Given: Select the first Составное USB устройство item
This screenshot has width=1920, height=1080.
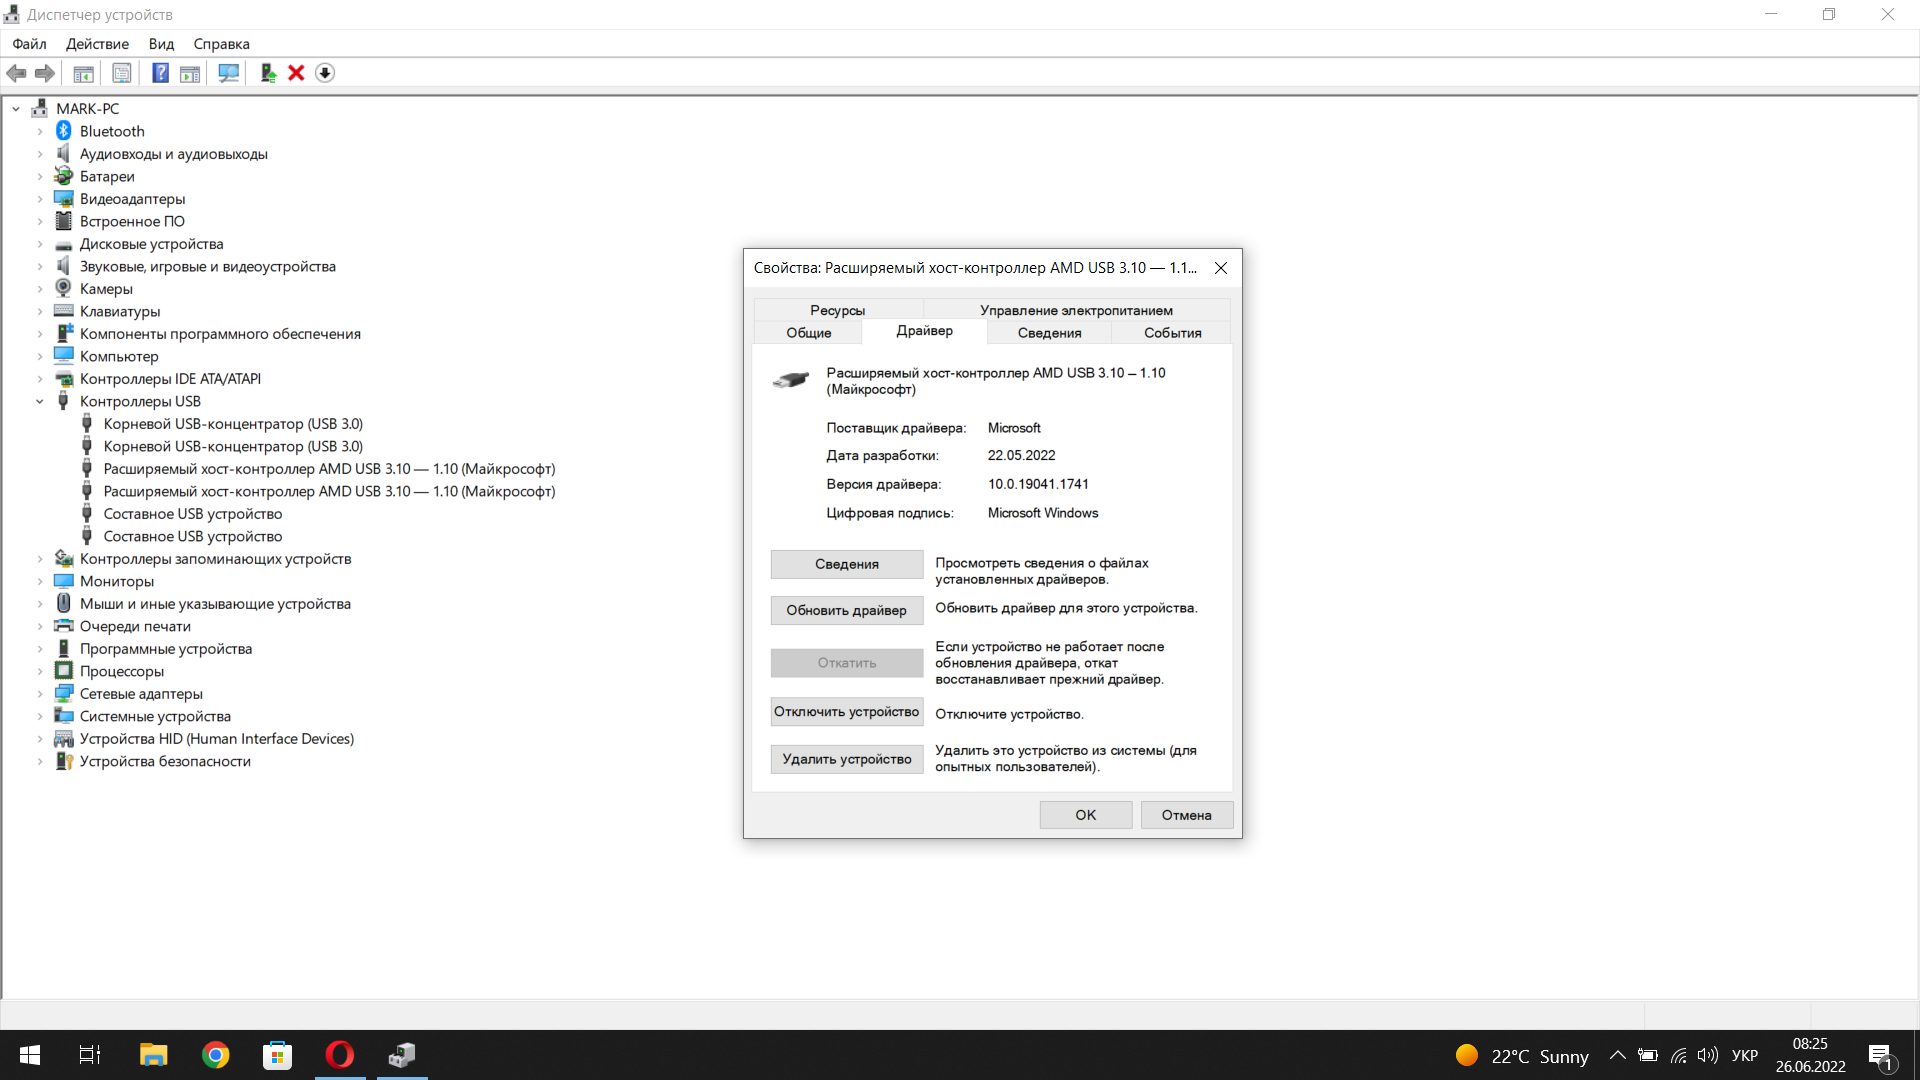Looking at the screenshot, I should tap(193, 514).
